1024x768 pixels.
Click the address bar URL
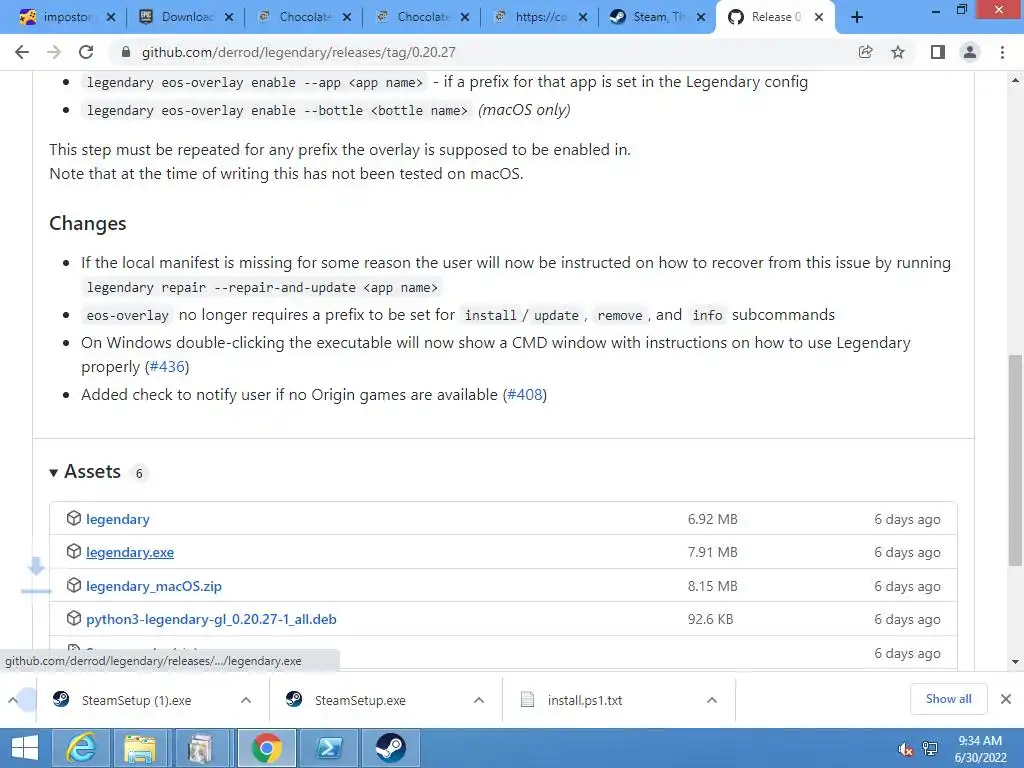tap(298, 52)
